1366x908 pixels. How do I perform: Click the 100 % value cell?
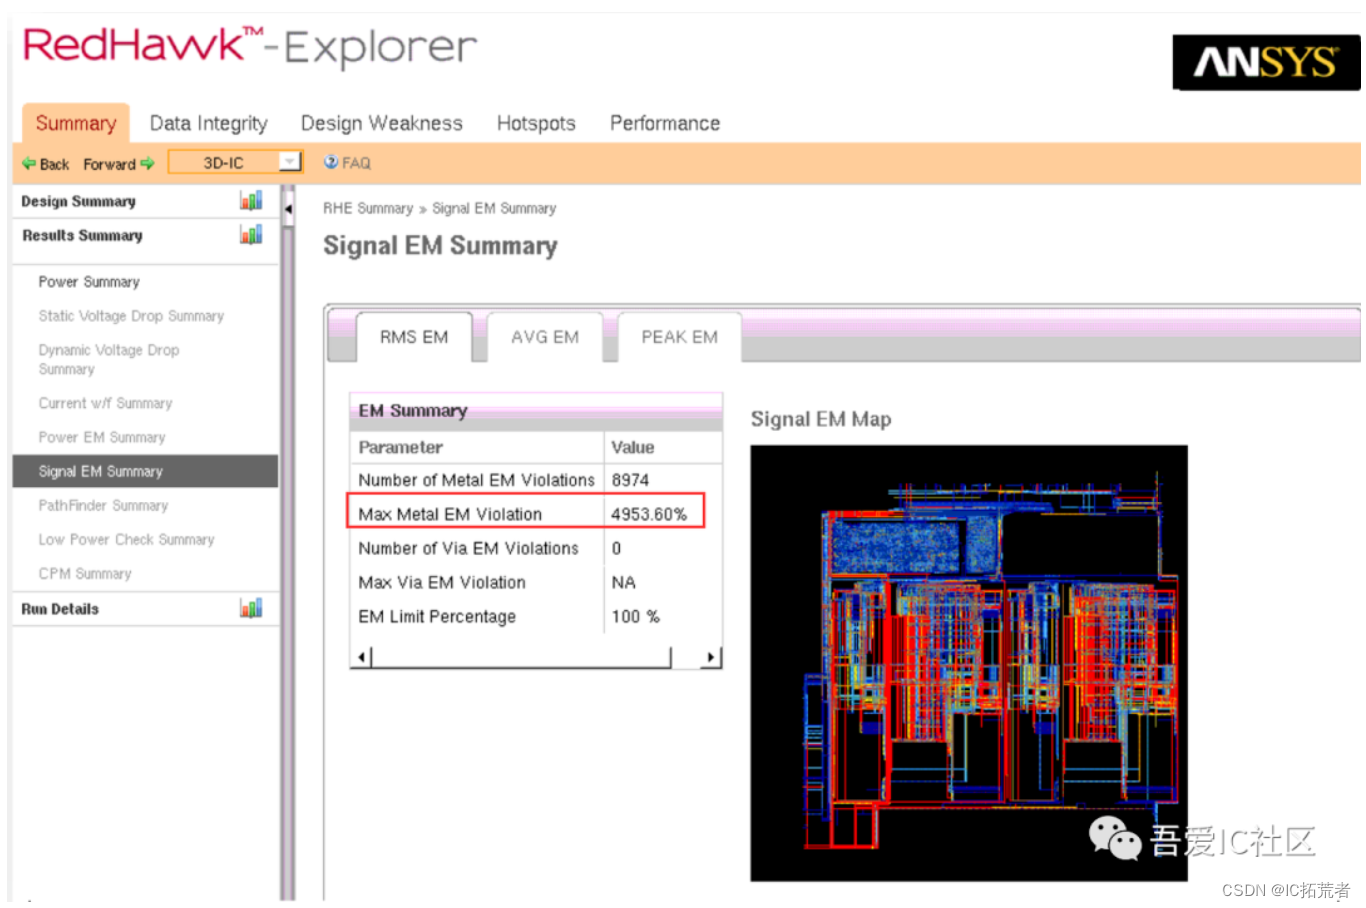click(x=635, y=616)
